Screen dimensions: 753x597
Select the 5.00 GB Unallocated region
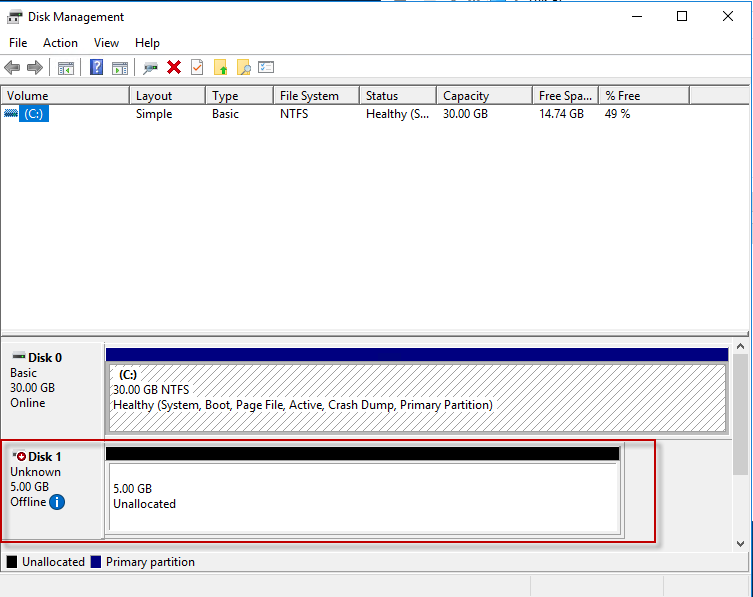tap(363, 497)
